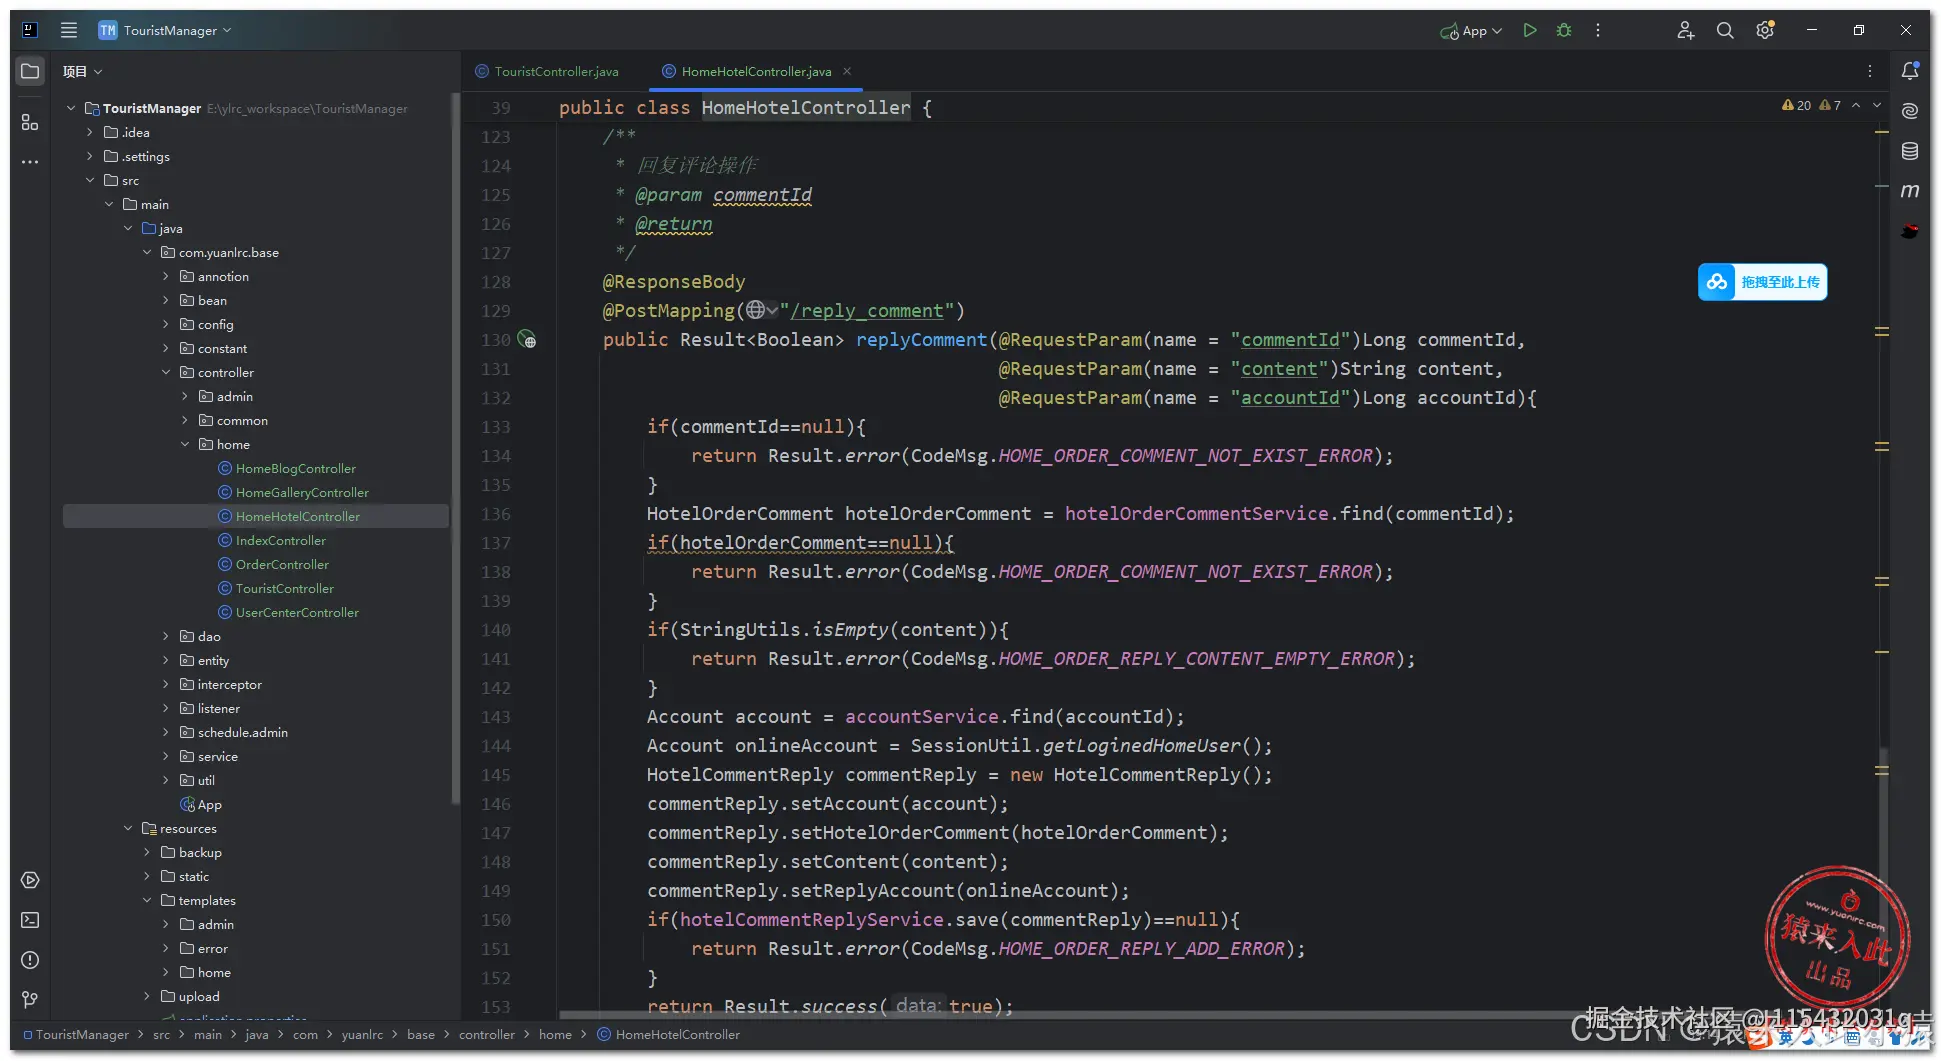Click the HomeHotelController breadcrumb
Image resolution: width=1941 pixels, height=1061 pixels.
tap(678, 1034)
